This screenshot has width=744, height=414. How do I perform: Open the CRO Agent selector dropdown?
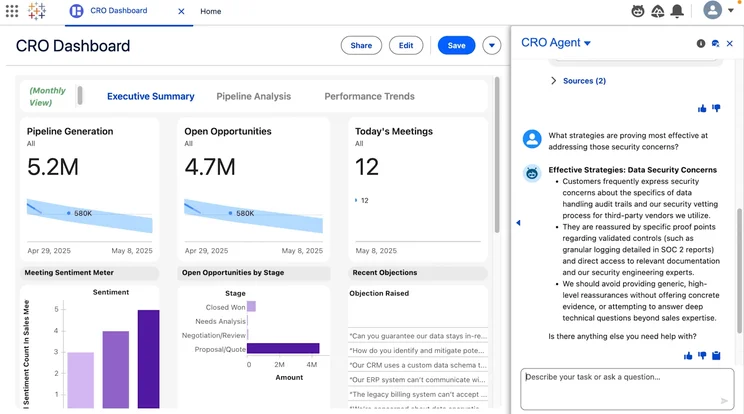tap(556, 43)
